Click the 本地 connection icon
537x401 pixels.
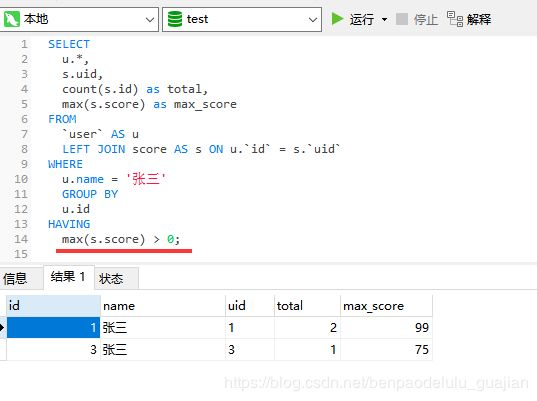[x=12, y=19]
